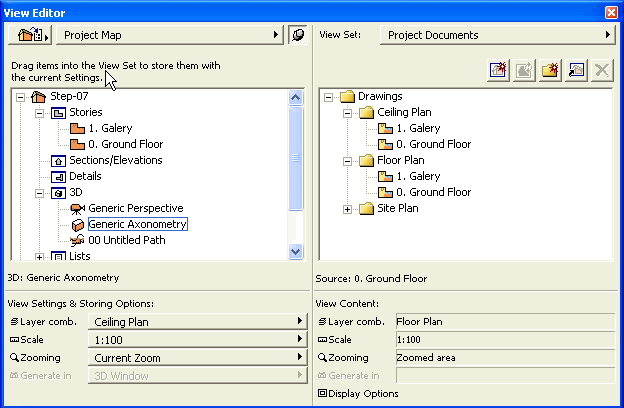
Task: Click the first view set toolbar icon
Action: pos(498,70)
